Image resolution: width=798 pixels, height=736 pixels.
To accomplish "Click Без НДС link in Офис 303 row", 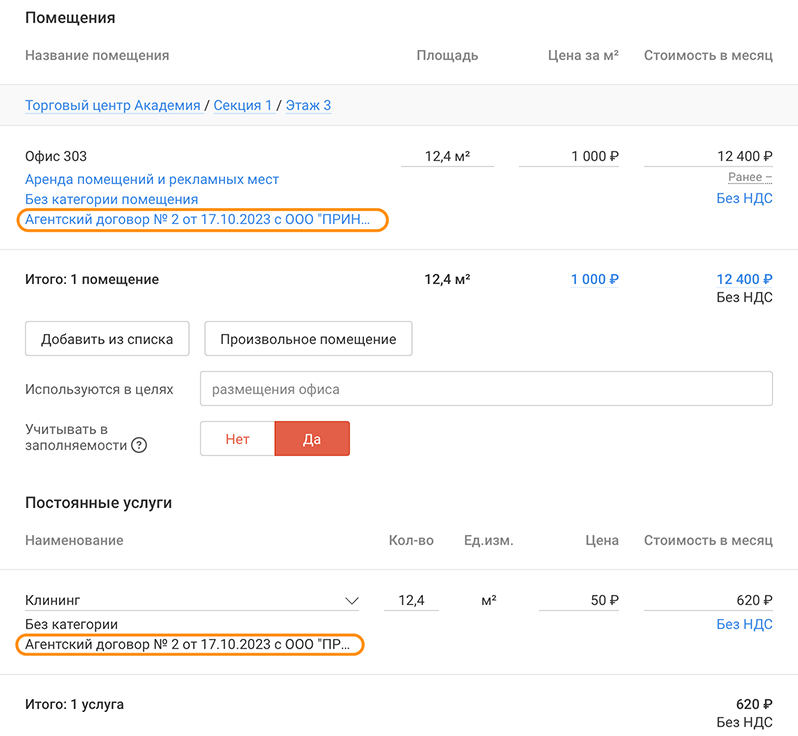I will pos(744,198).
